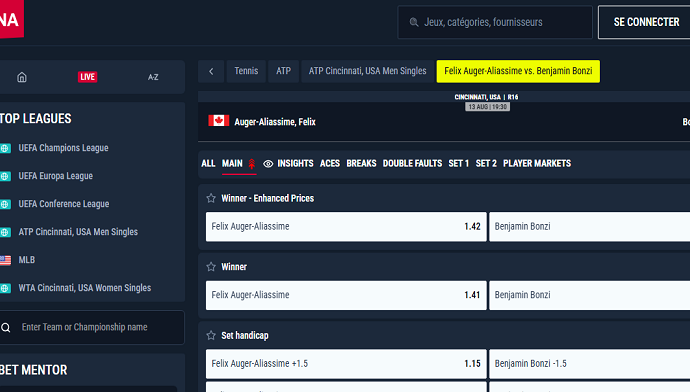Screen dimensions: 690x392
Task: Switch to the SET 2 tab
Action: (x=486, y=164)
